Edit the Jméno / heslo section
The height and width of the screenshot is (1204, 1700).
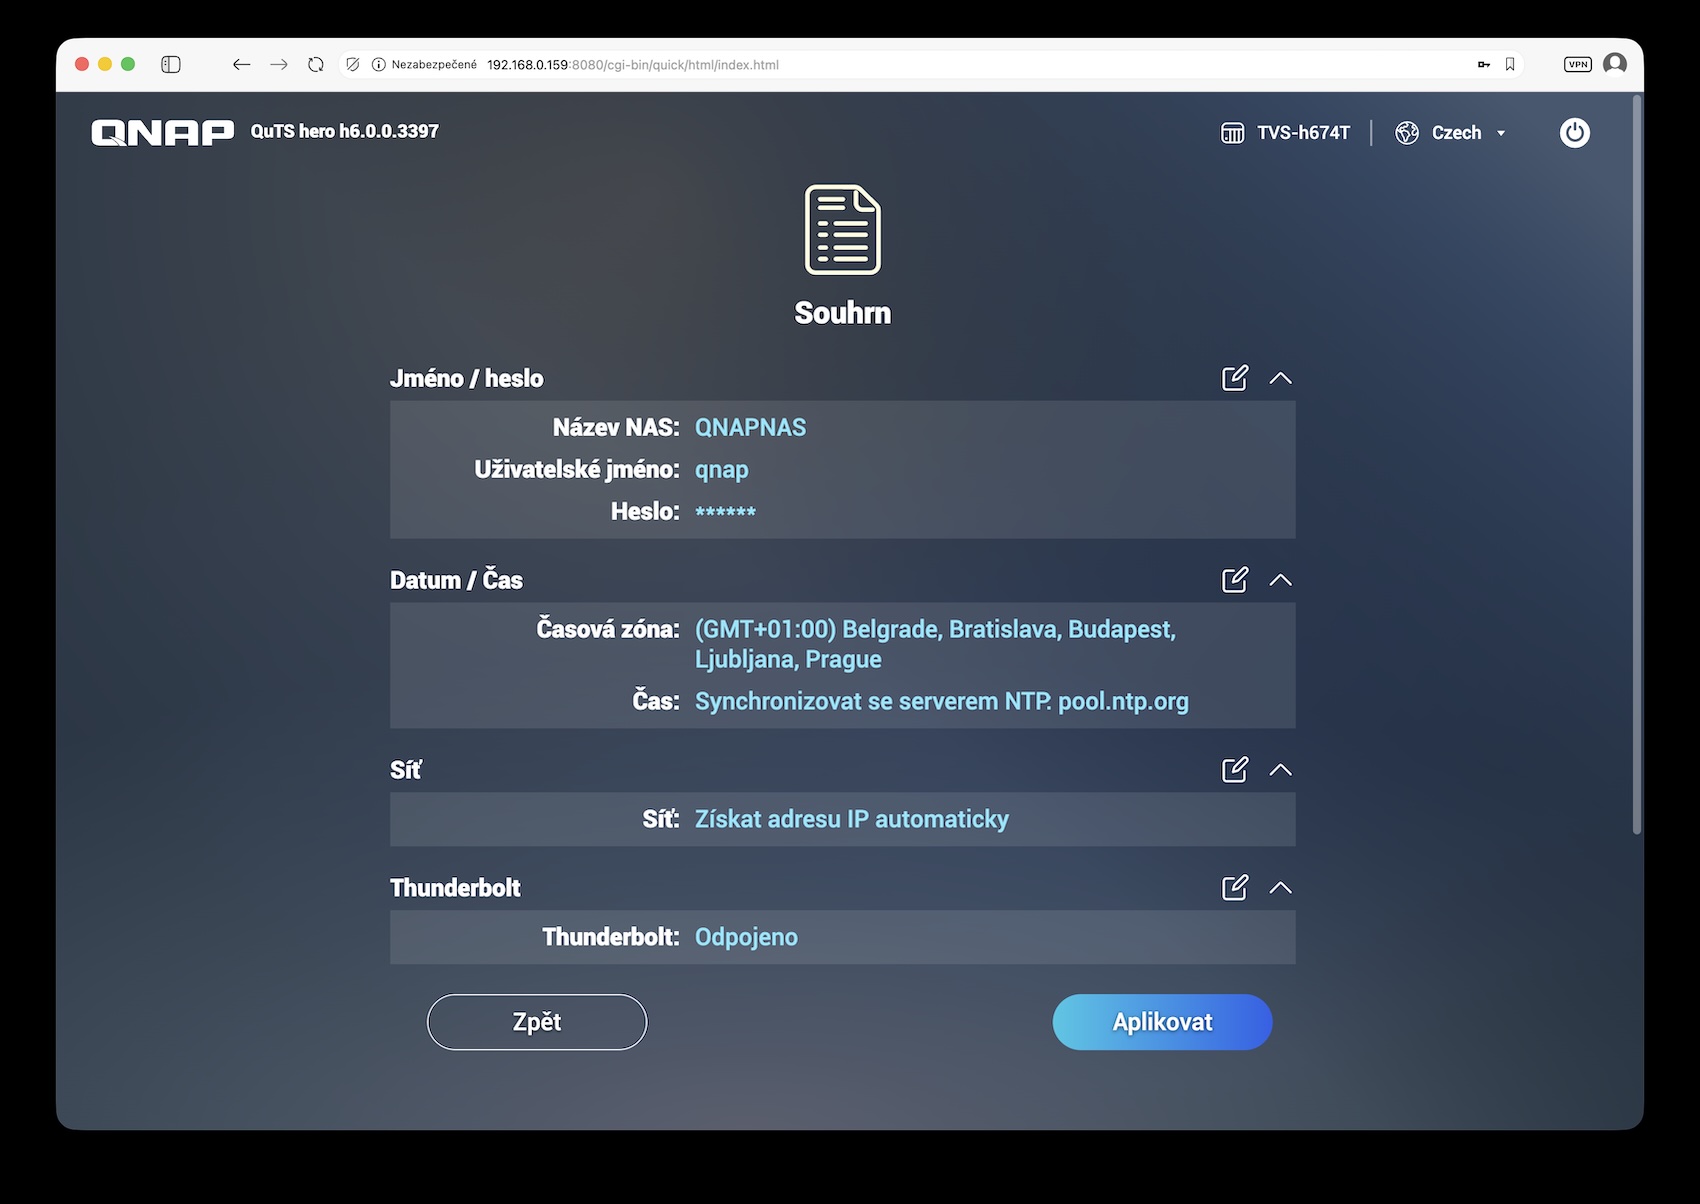(x=1234, y=378)
